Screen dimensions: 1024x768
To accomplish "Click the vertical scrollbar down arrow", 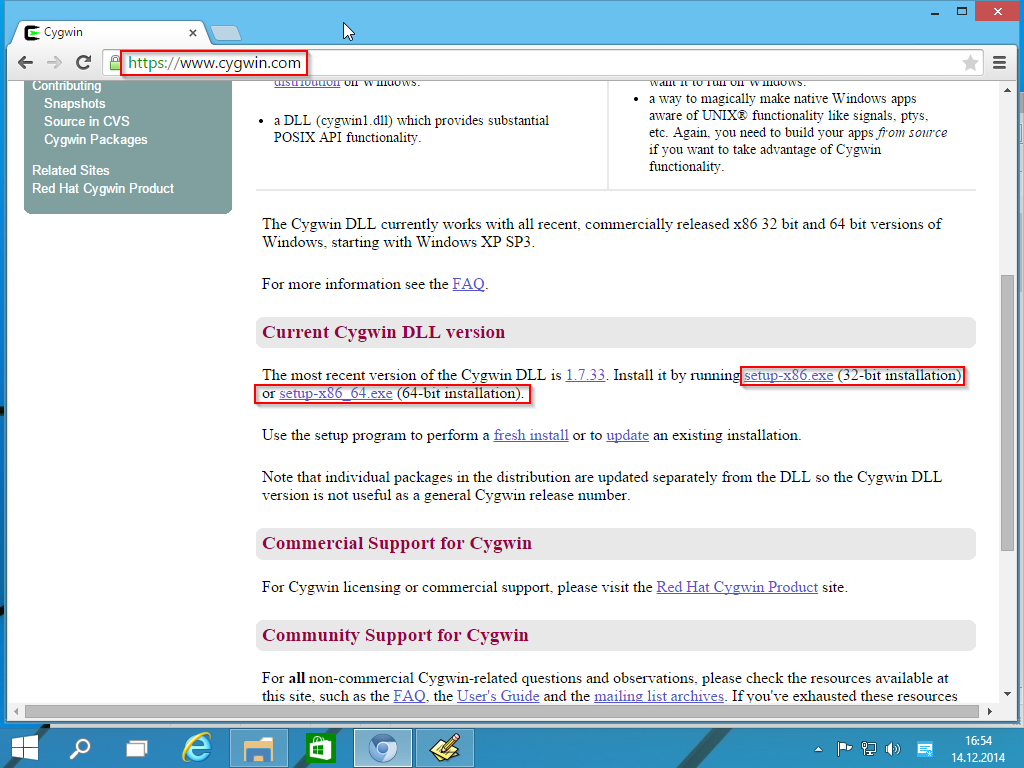I will click(1008, 694).
